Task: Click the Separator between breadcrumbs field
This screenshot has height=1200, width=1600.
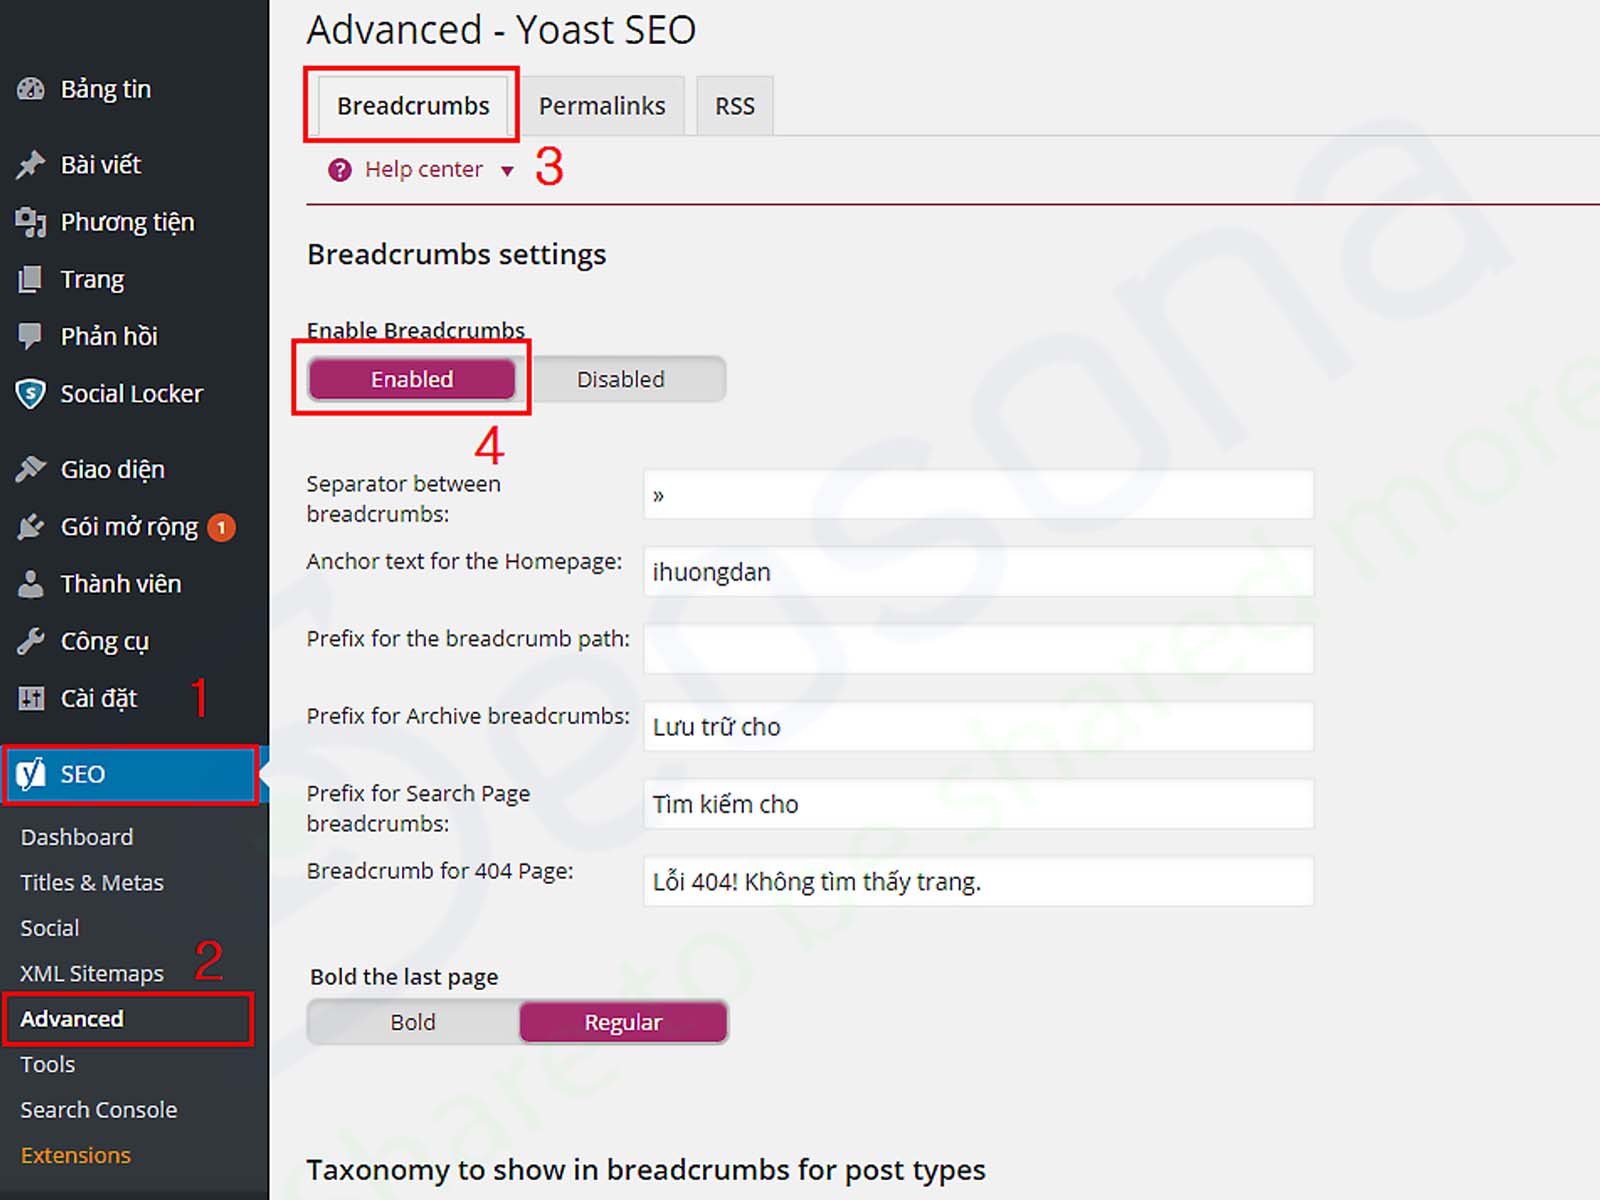Action: coord(978,495)
